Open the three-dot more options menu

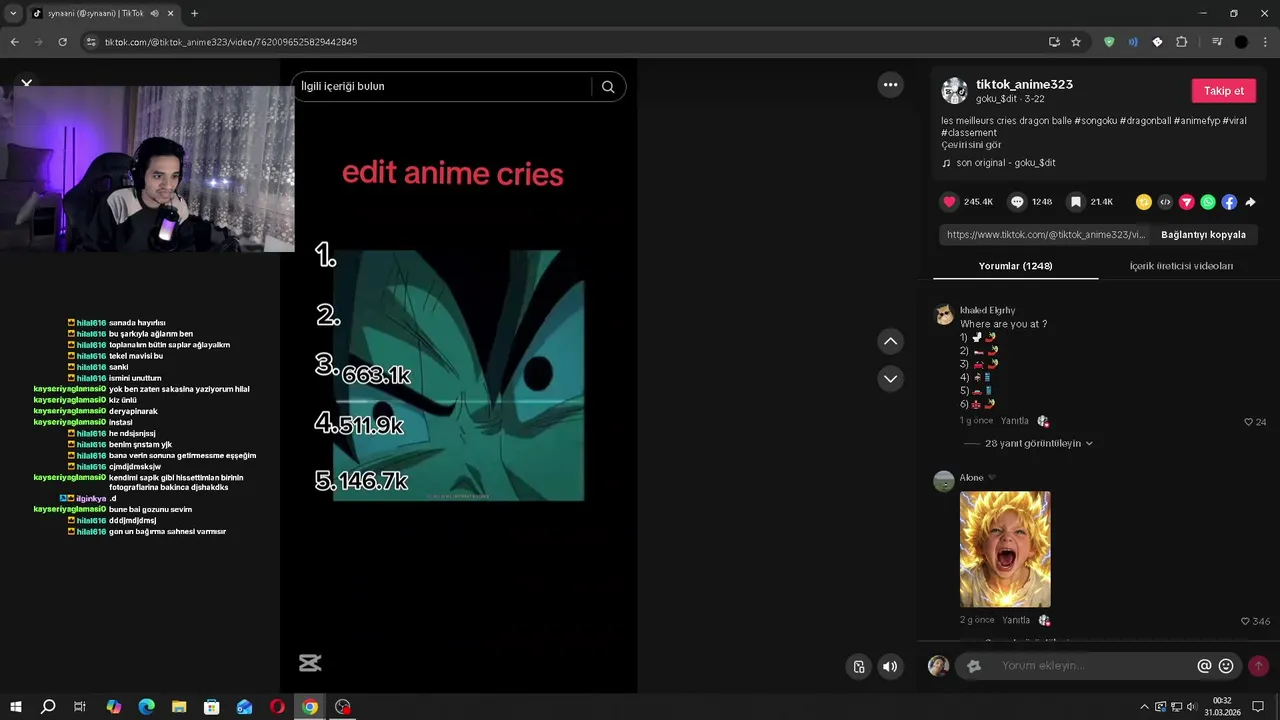pyautogui.click(x=890, y=85)
